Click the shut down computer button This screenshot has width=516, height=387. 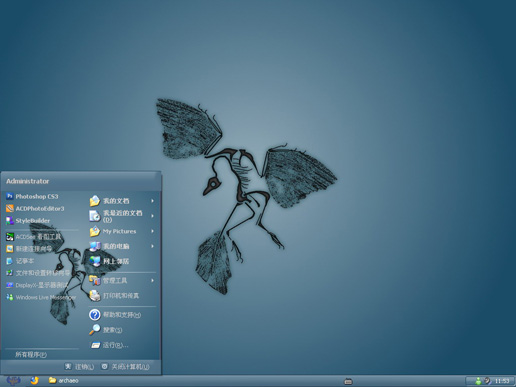pyautogui.click(x=125, y=367)
